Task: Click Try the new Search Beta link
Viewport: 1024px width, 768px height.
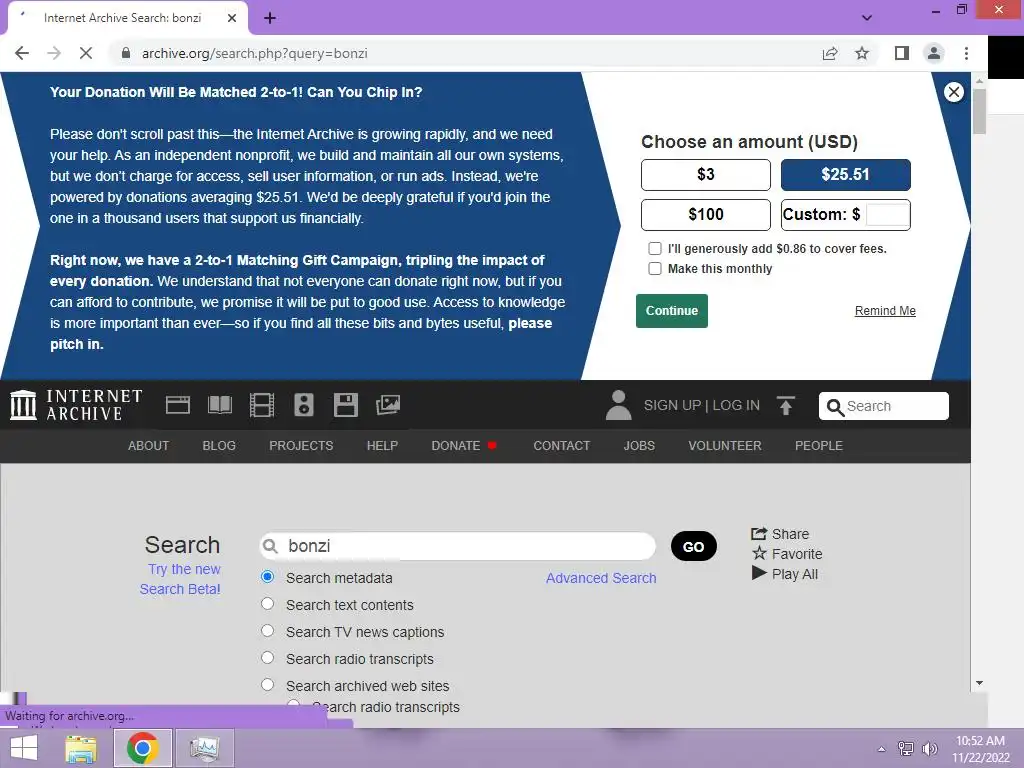Action: (x=181, y=579)
